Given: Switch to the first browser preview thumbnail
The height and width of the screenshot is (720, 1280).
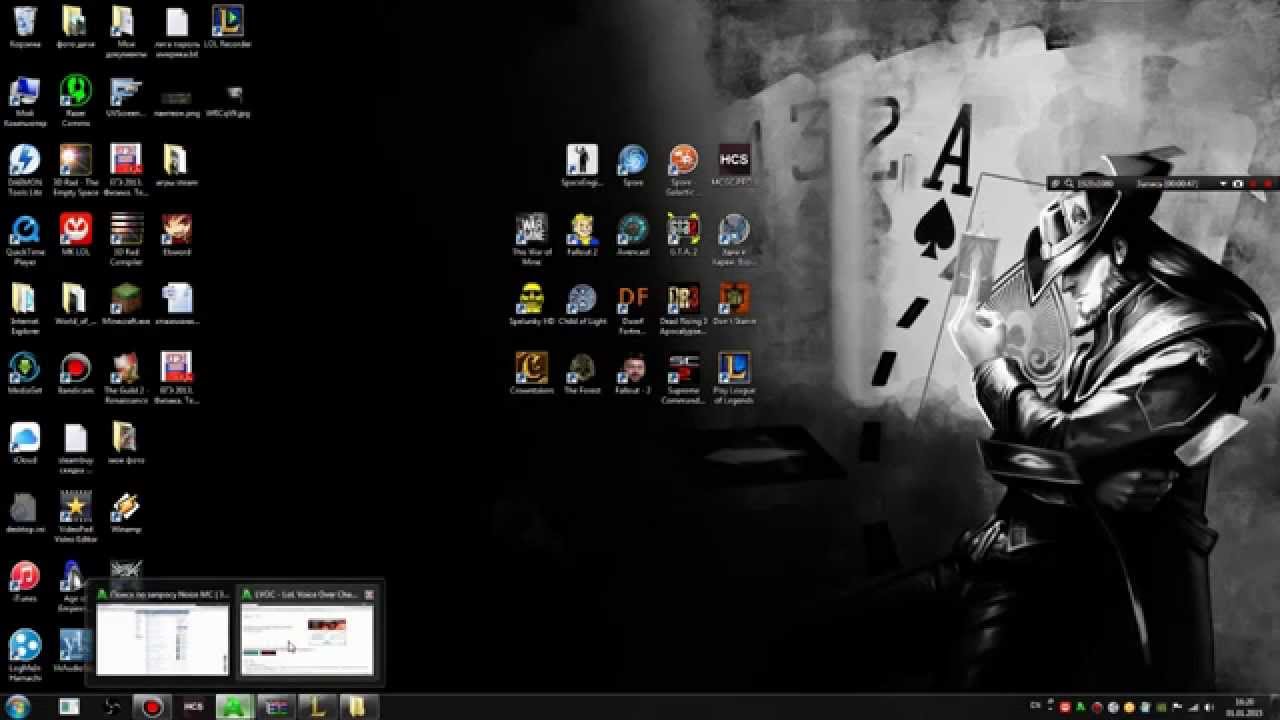Looking at the screenshot, I should (x=162, y=640).
